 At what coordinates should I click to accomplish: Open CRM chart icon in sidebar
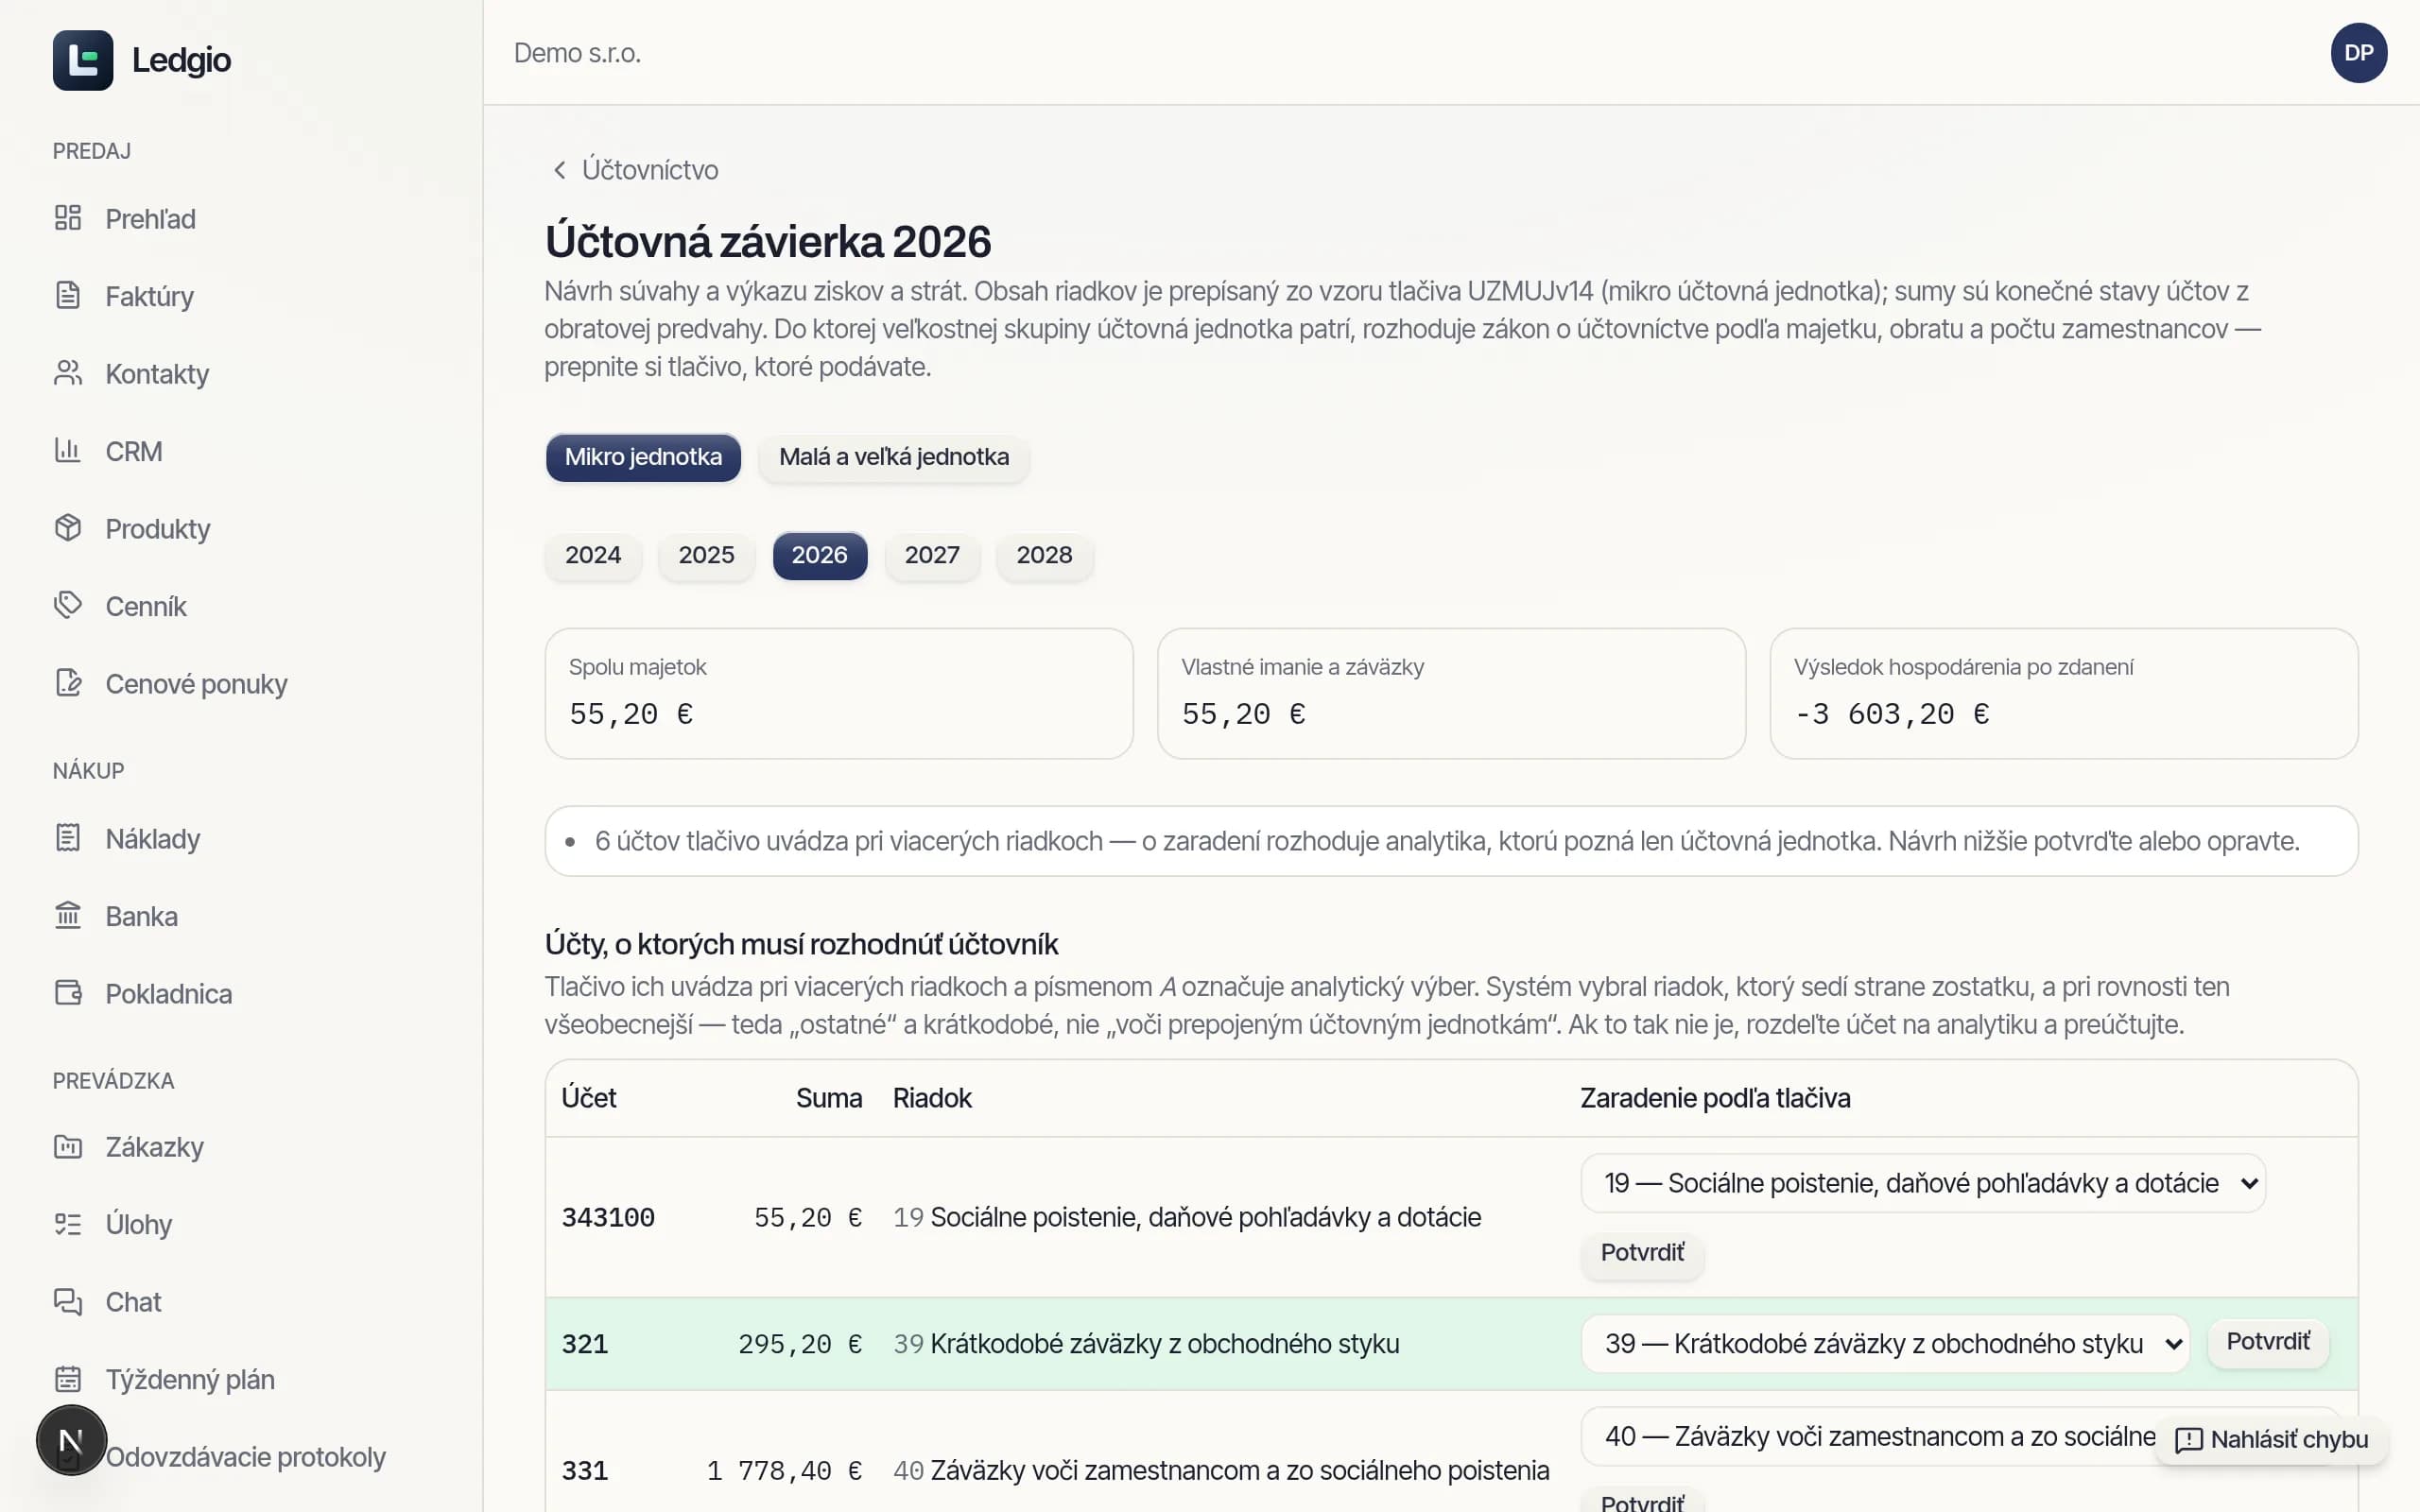click(x=68, y=451)
